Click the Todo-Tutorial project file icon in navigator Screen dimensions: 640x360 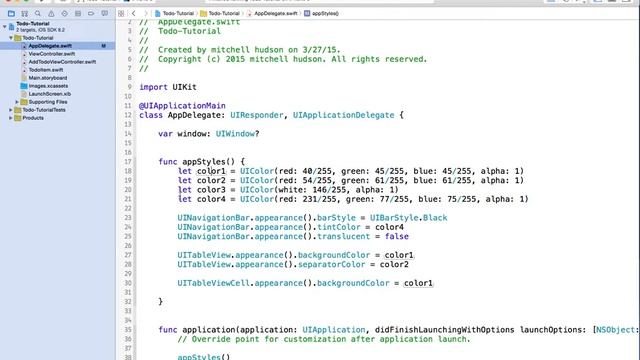tap(11, 27)
